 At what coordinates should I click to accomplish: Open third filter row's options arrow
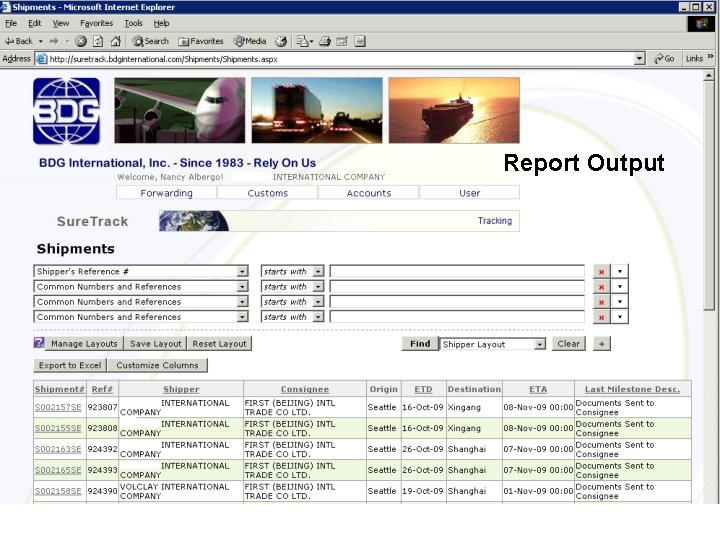(x=619, y=302)
